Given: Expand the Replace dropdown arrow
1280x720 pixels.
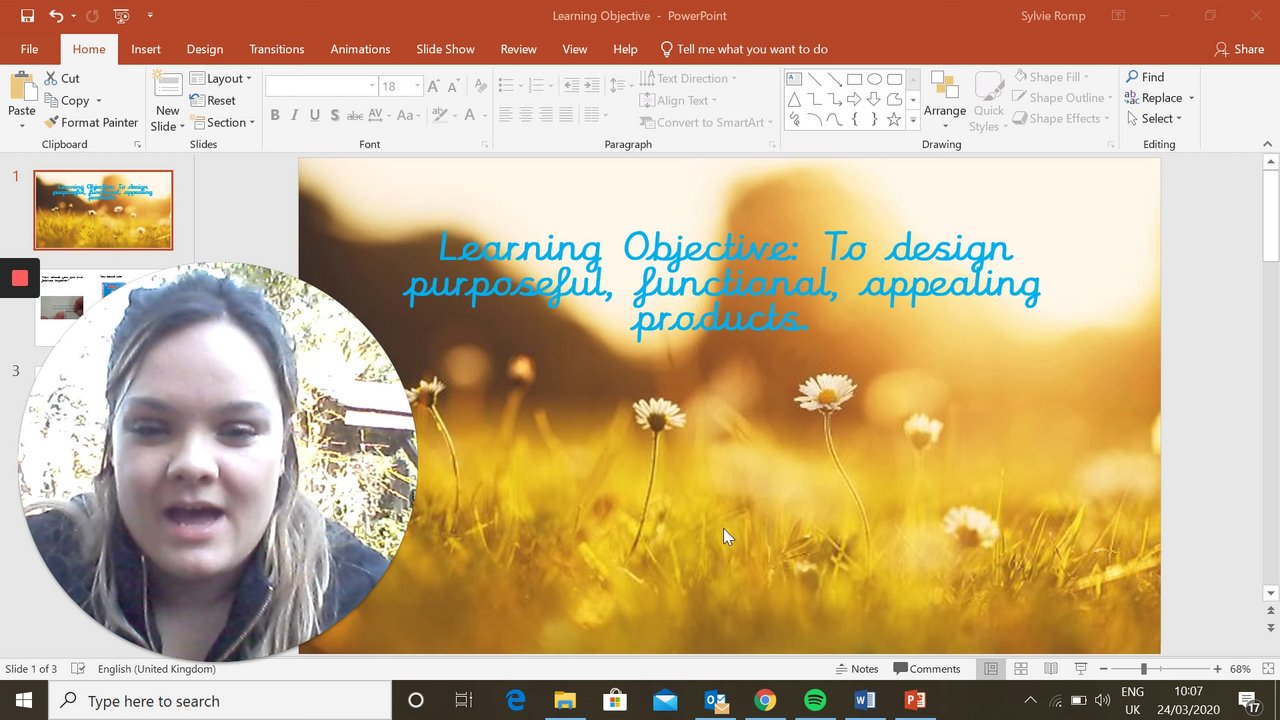Looking at the screenshot, I should pos(1191,98).
